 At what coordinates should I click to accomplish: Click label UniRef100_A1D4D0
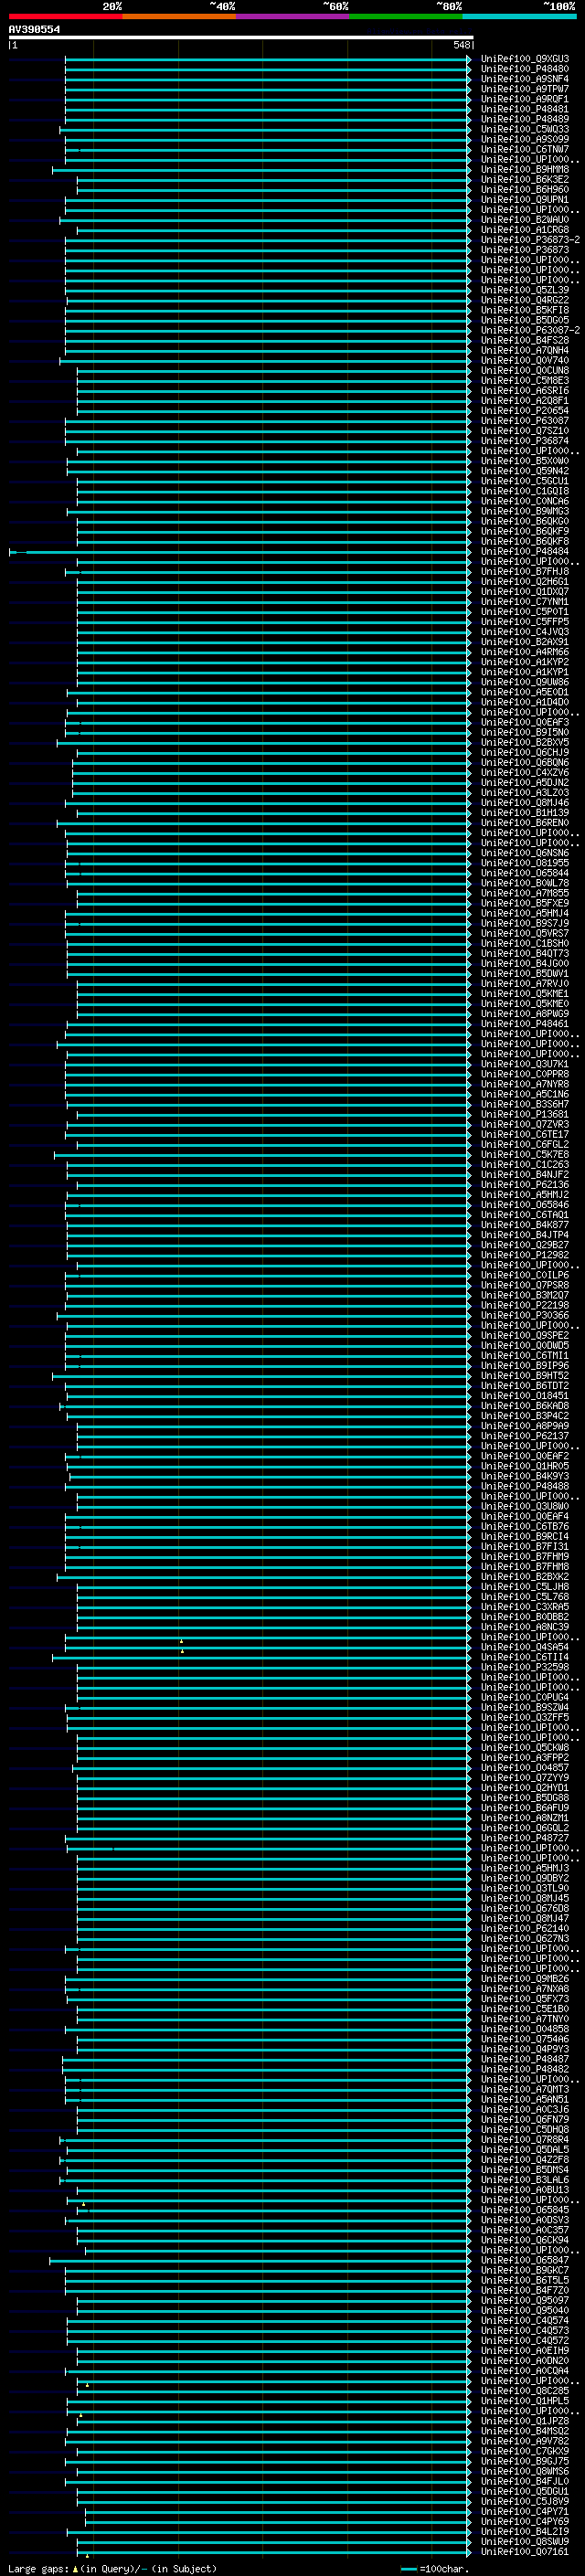525,702
